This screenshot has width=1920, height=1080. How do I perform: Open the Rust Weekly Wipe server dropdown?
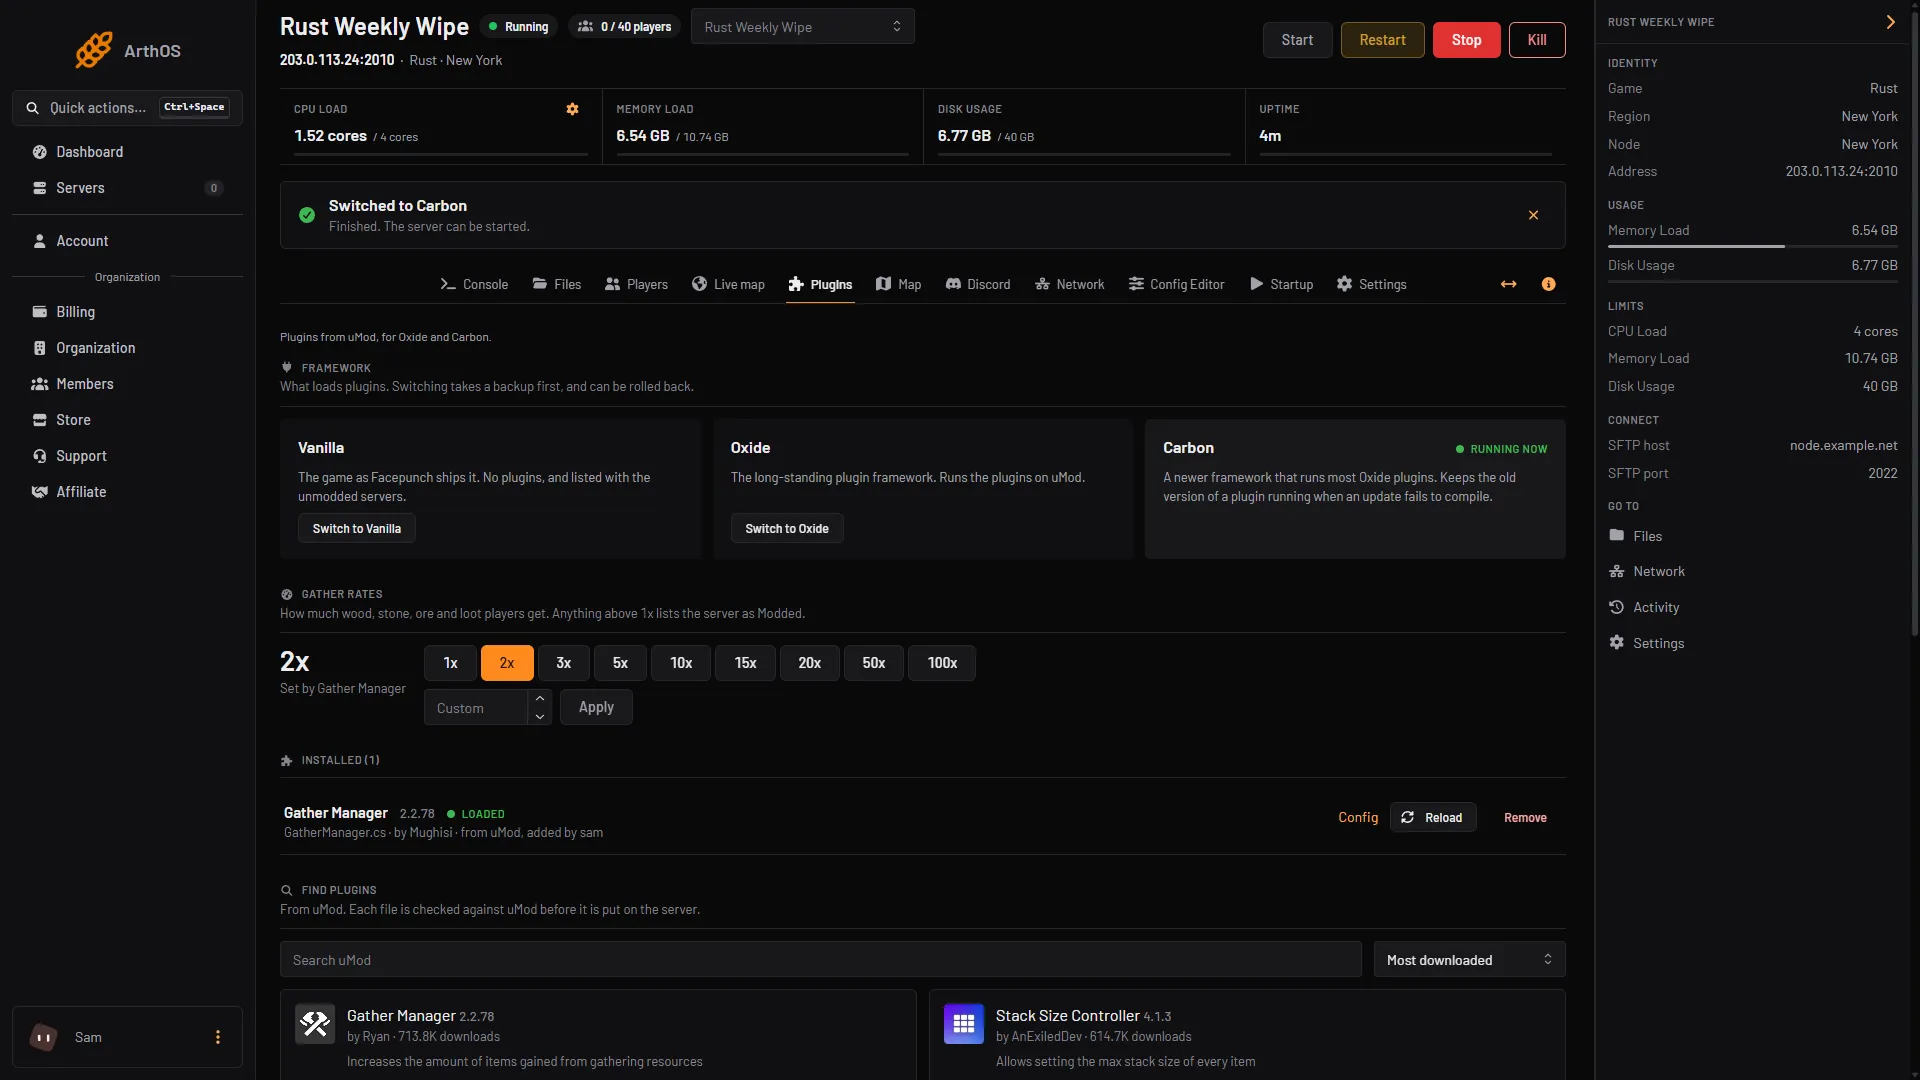[802, 27]
